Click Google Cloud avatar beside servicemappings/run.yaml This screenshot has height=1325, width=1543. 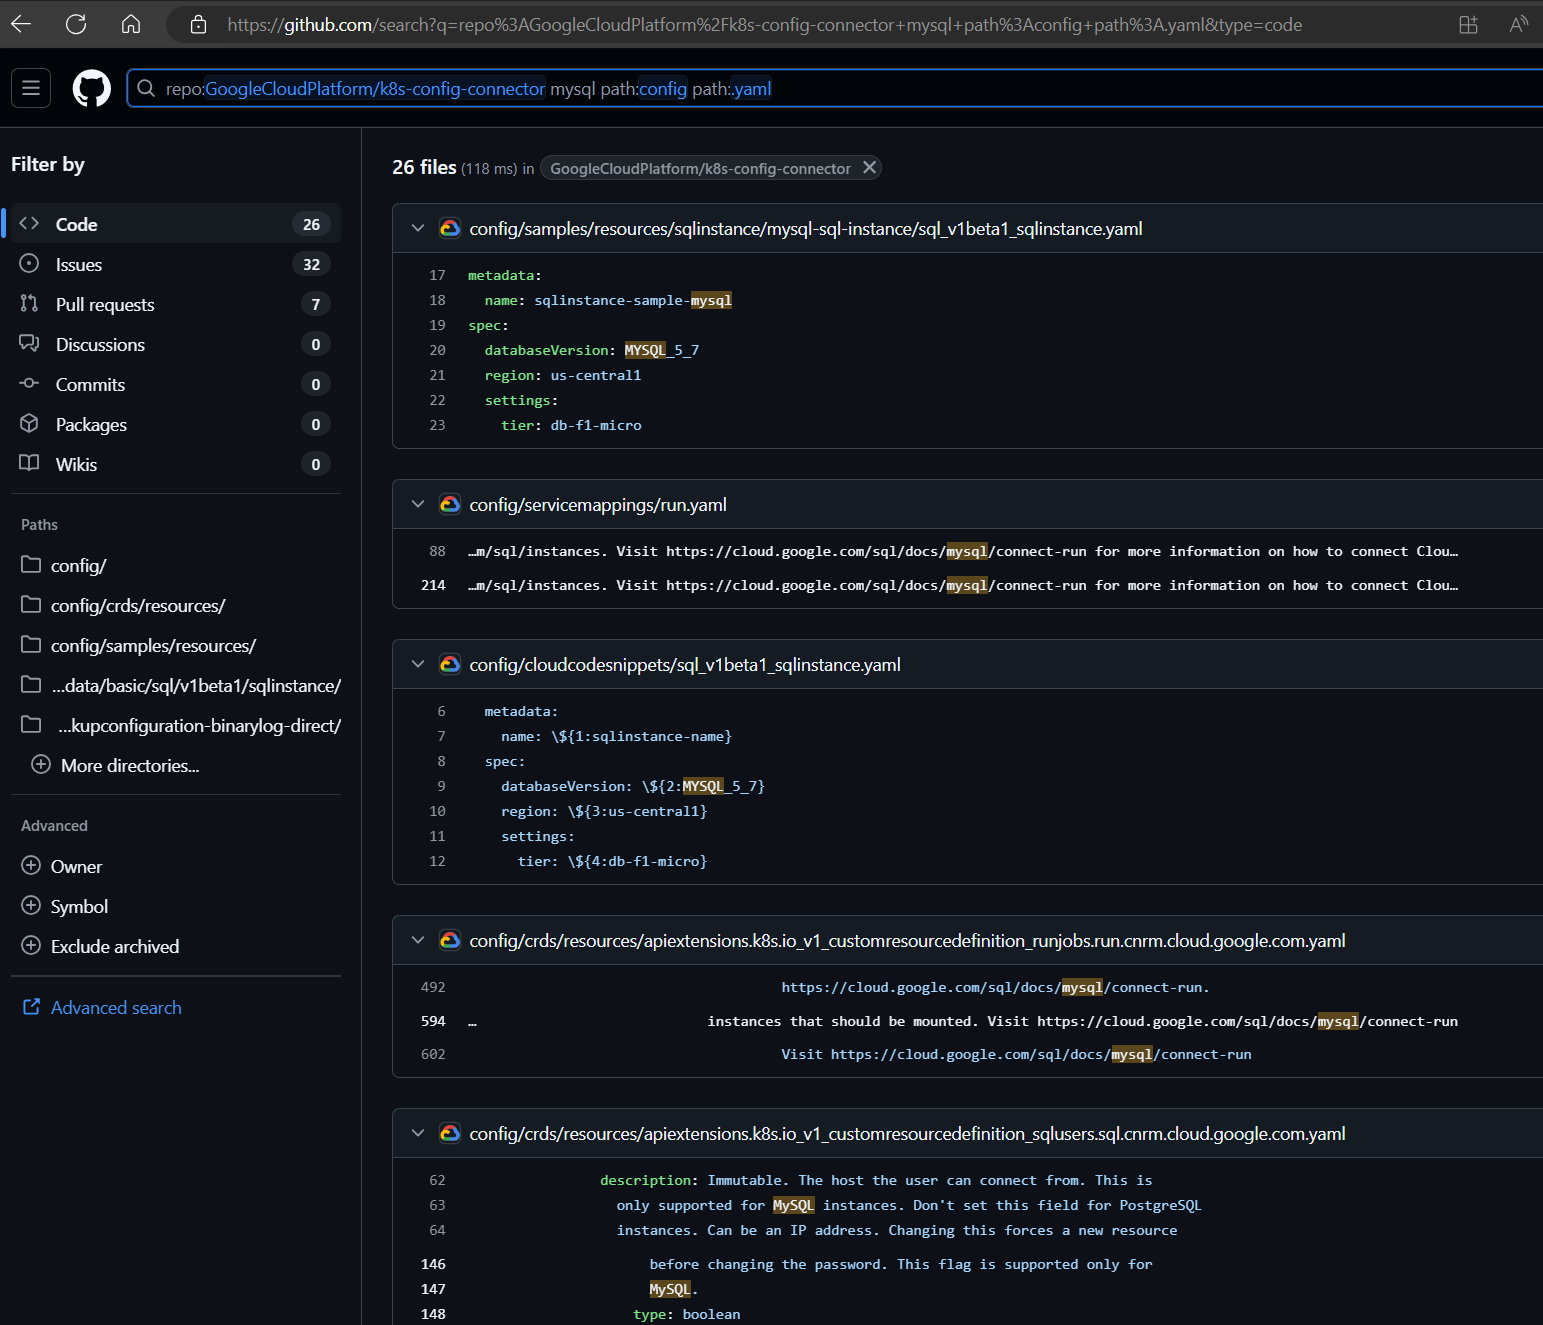[450, 504]
